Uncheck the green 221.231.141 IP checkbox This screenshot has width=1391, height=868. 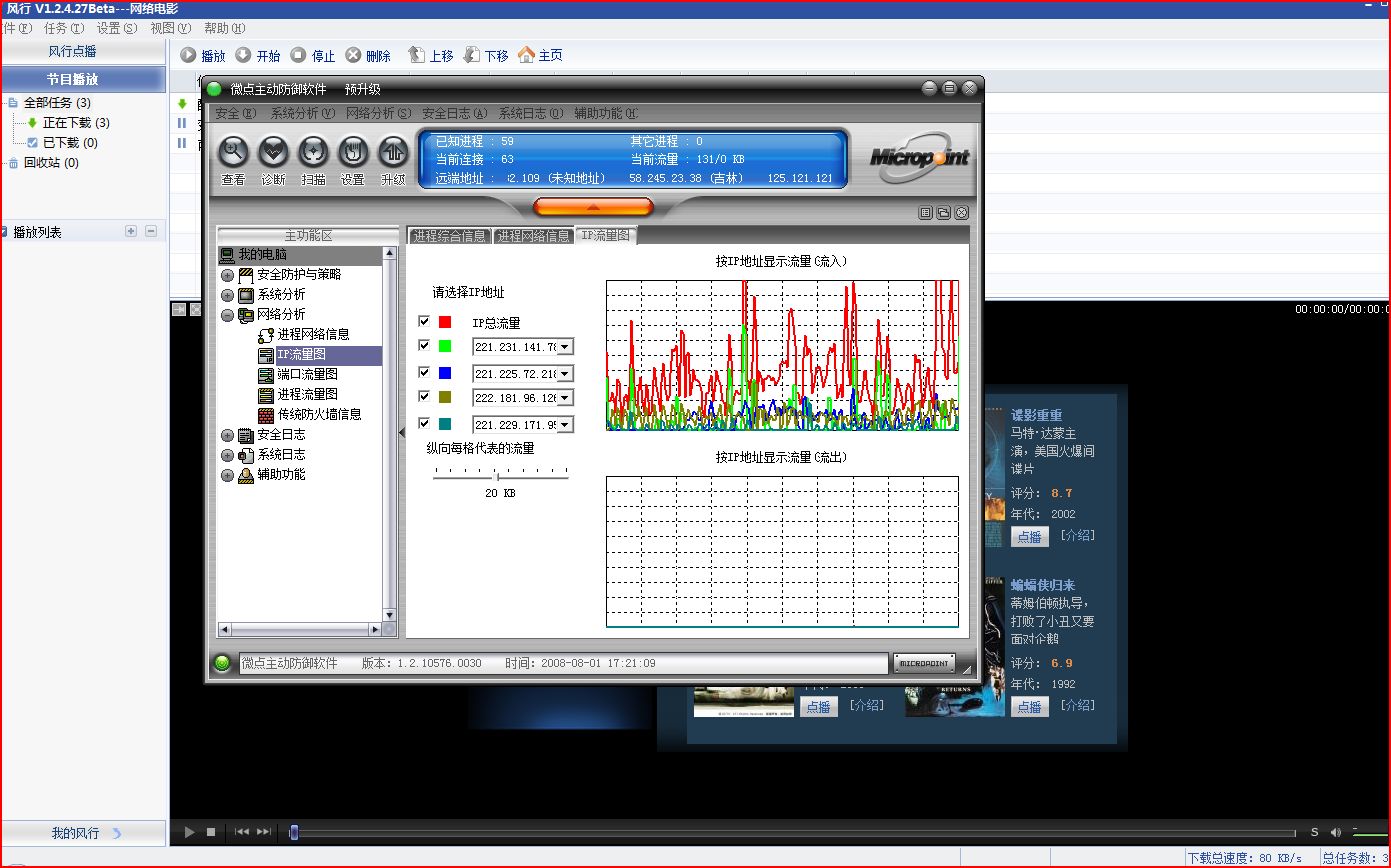coord(424,345)
